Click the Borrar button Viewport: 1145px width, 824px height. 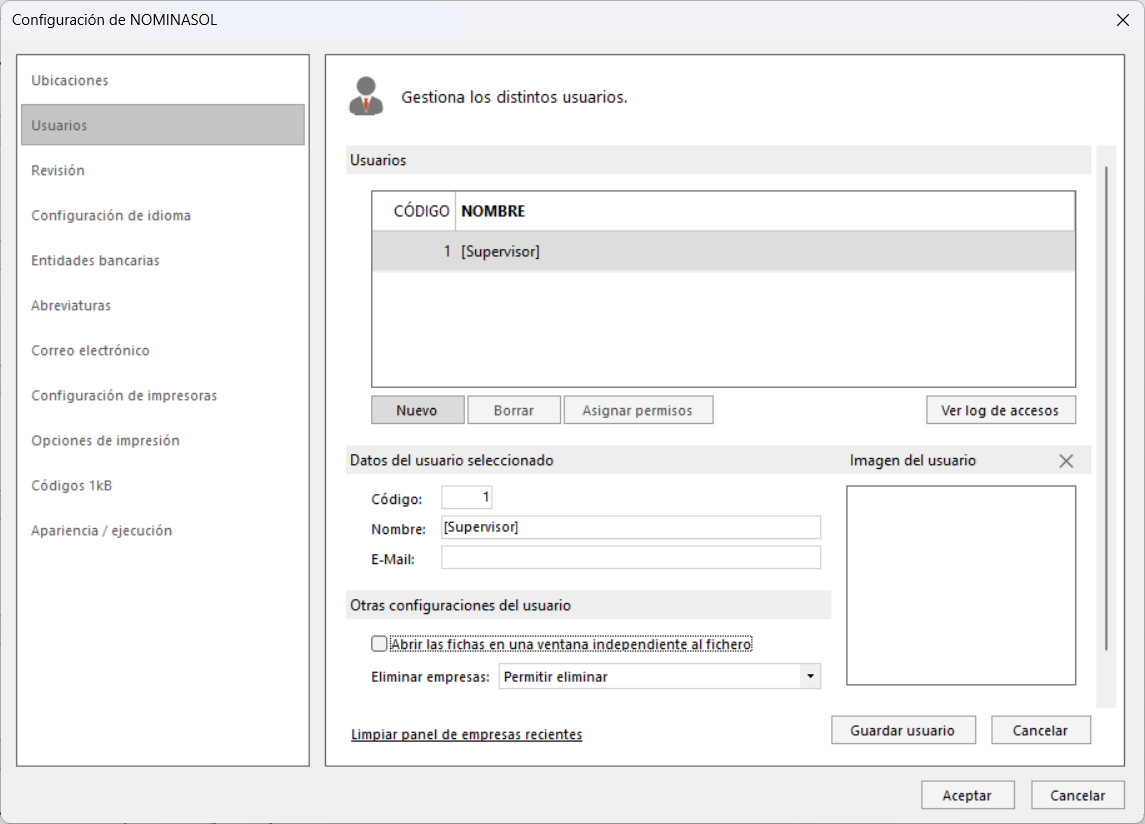pyautogui.click(x=514, y=410)
